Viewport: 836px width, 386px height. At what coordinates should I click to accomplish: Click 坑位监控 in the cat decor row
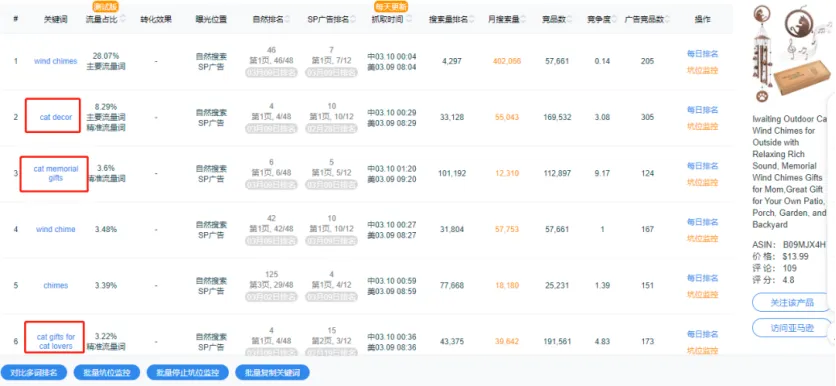click(702, 126)
